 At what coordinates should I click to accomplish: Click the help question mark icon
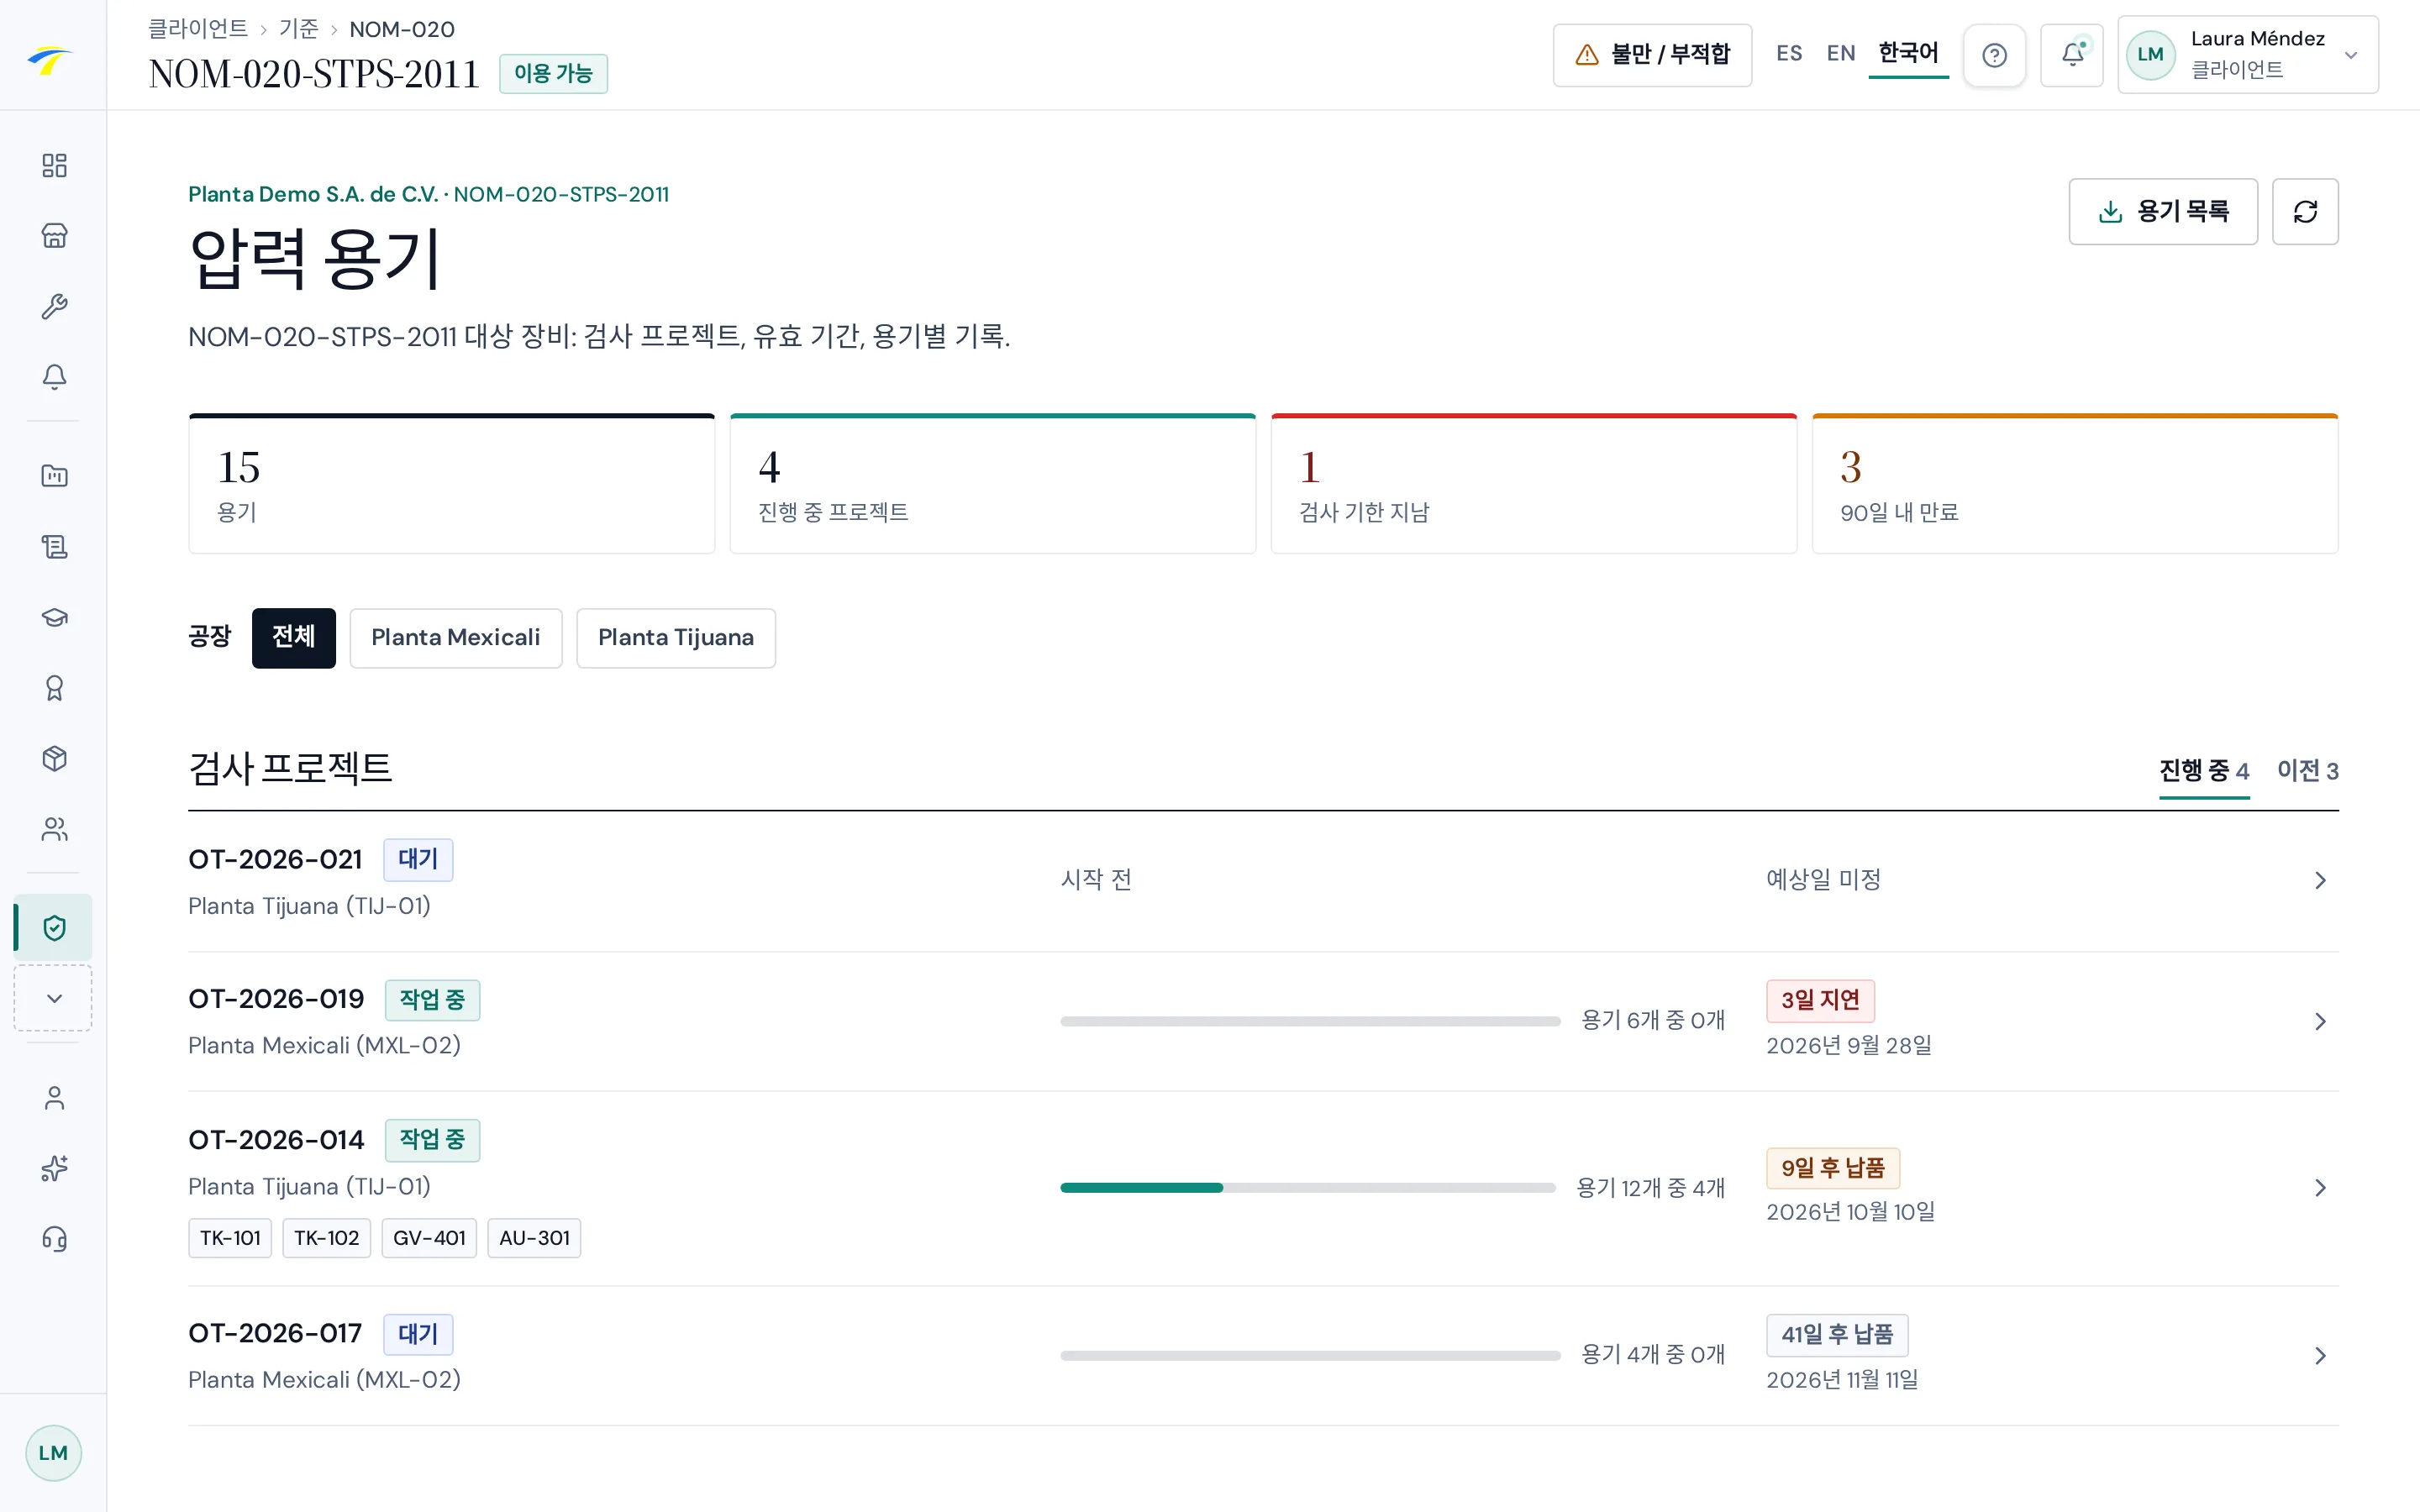tap(1994, 55)
